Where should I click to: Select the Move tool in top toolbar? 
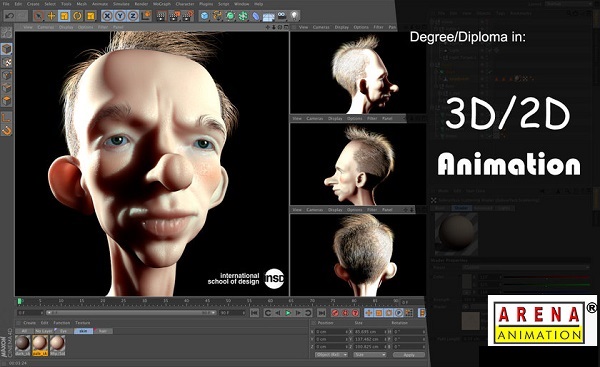pos(51,16)
